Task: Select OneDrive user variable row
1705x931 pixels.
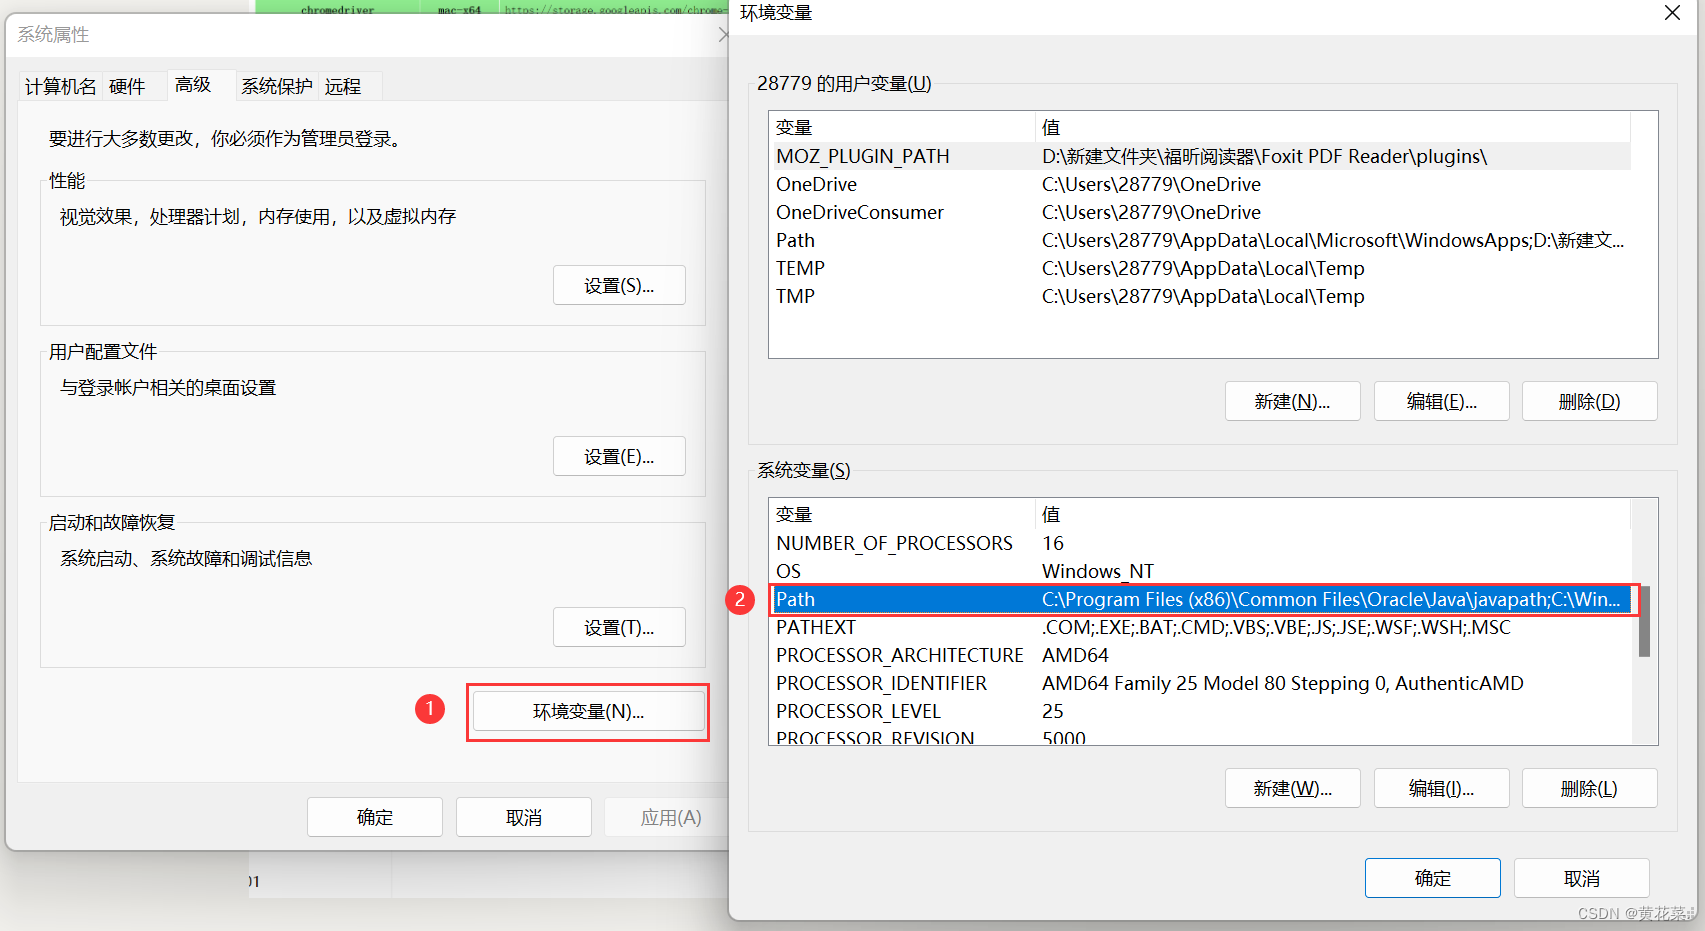Action: 1200,184
